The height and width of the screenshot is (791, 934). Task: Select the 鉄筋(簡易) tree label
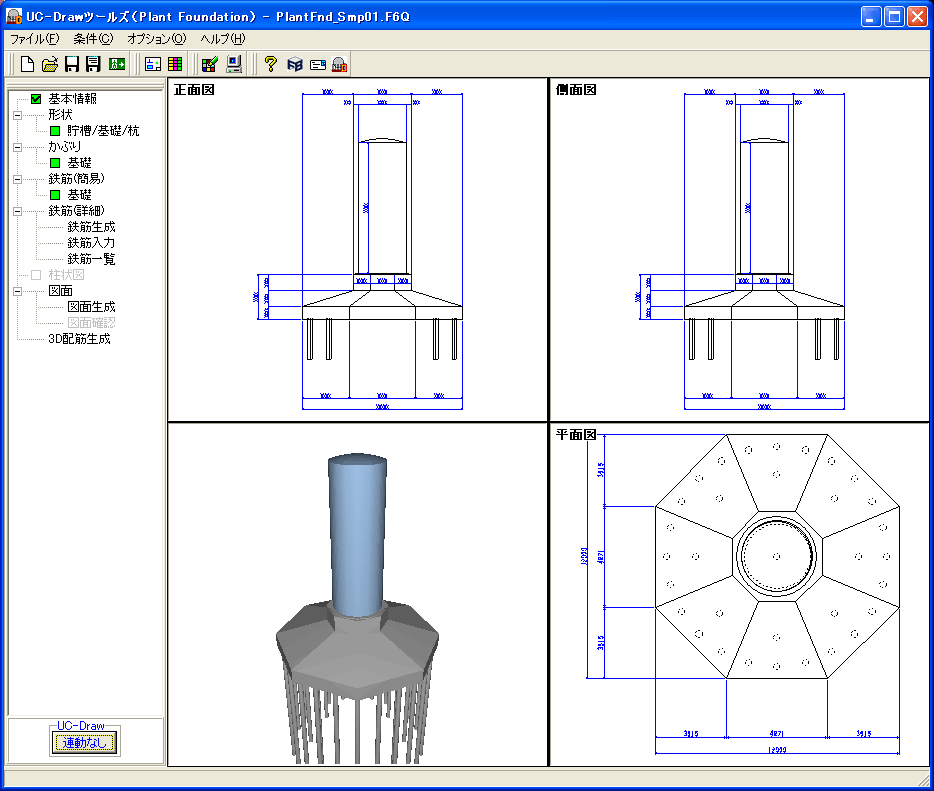tap(76, 179)
